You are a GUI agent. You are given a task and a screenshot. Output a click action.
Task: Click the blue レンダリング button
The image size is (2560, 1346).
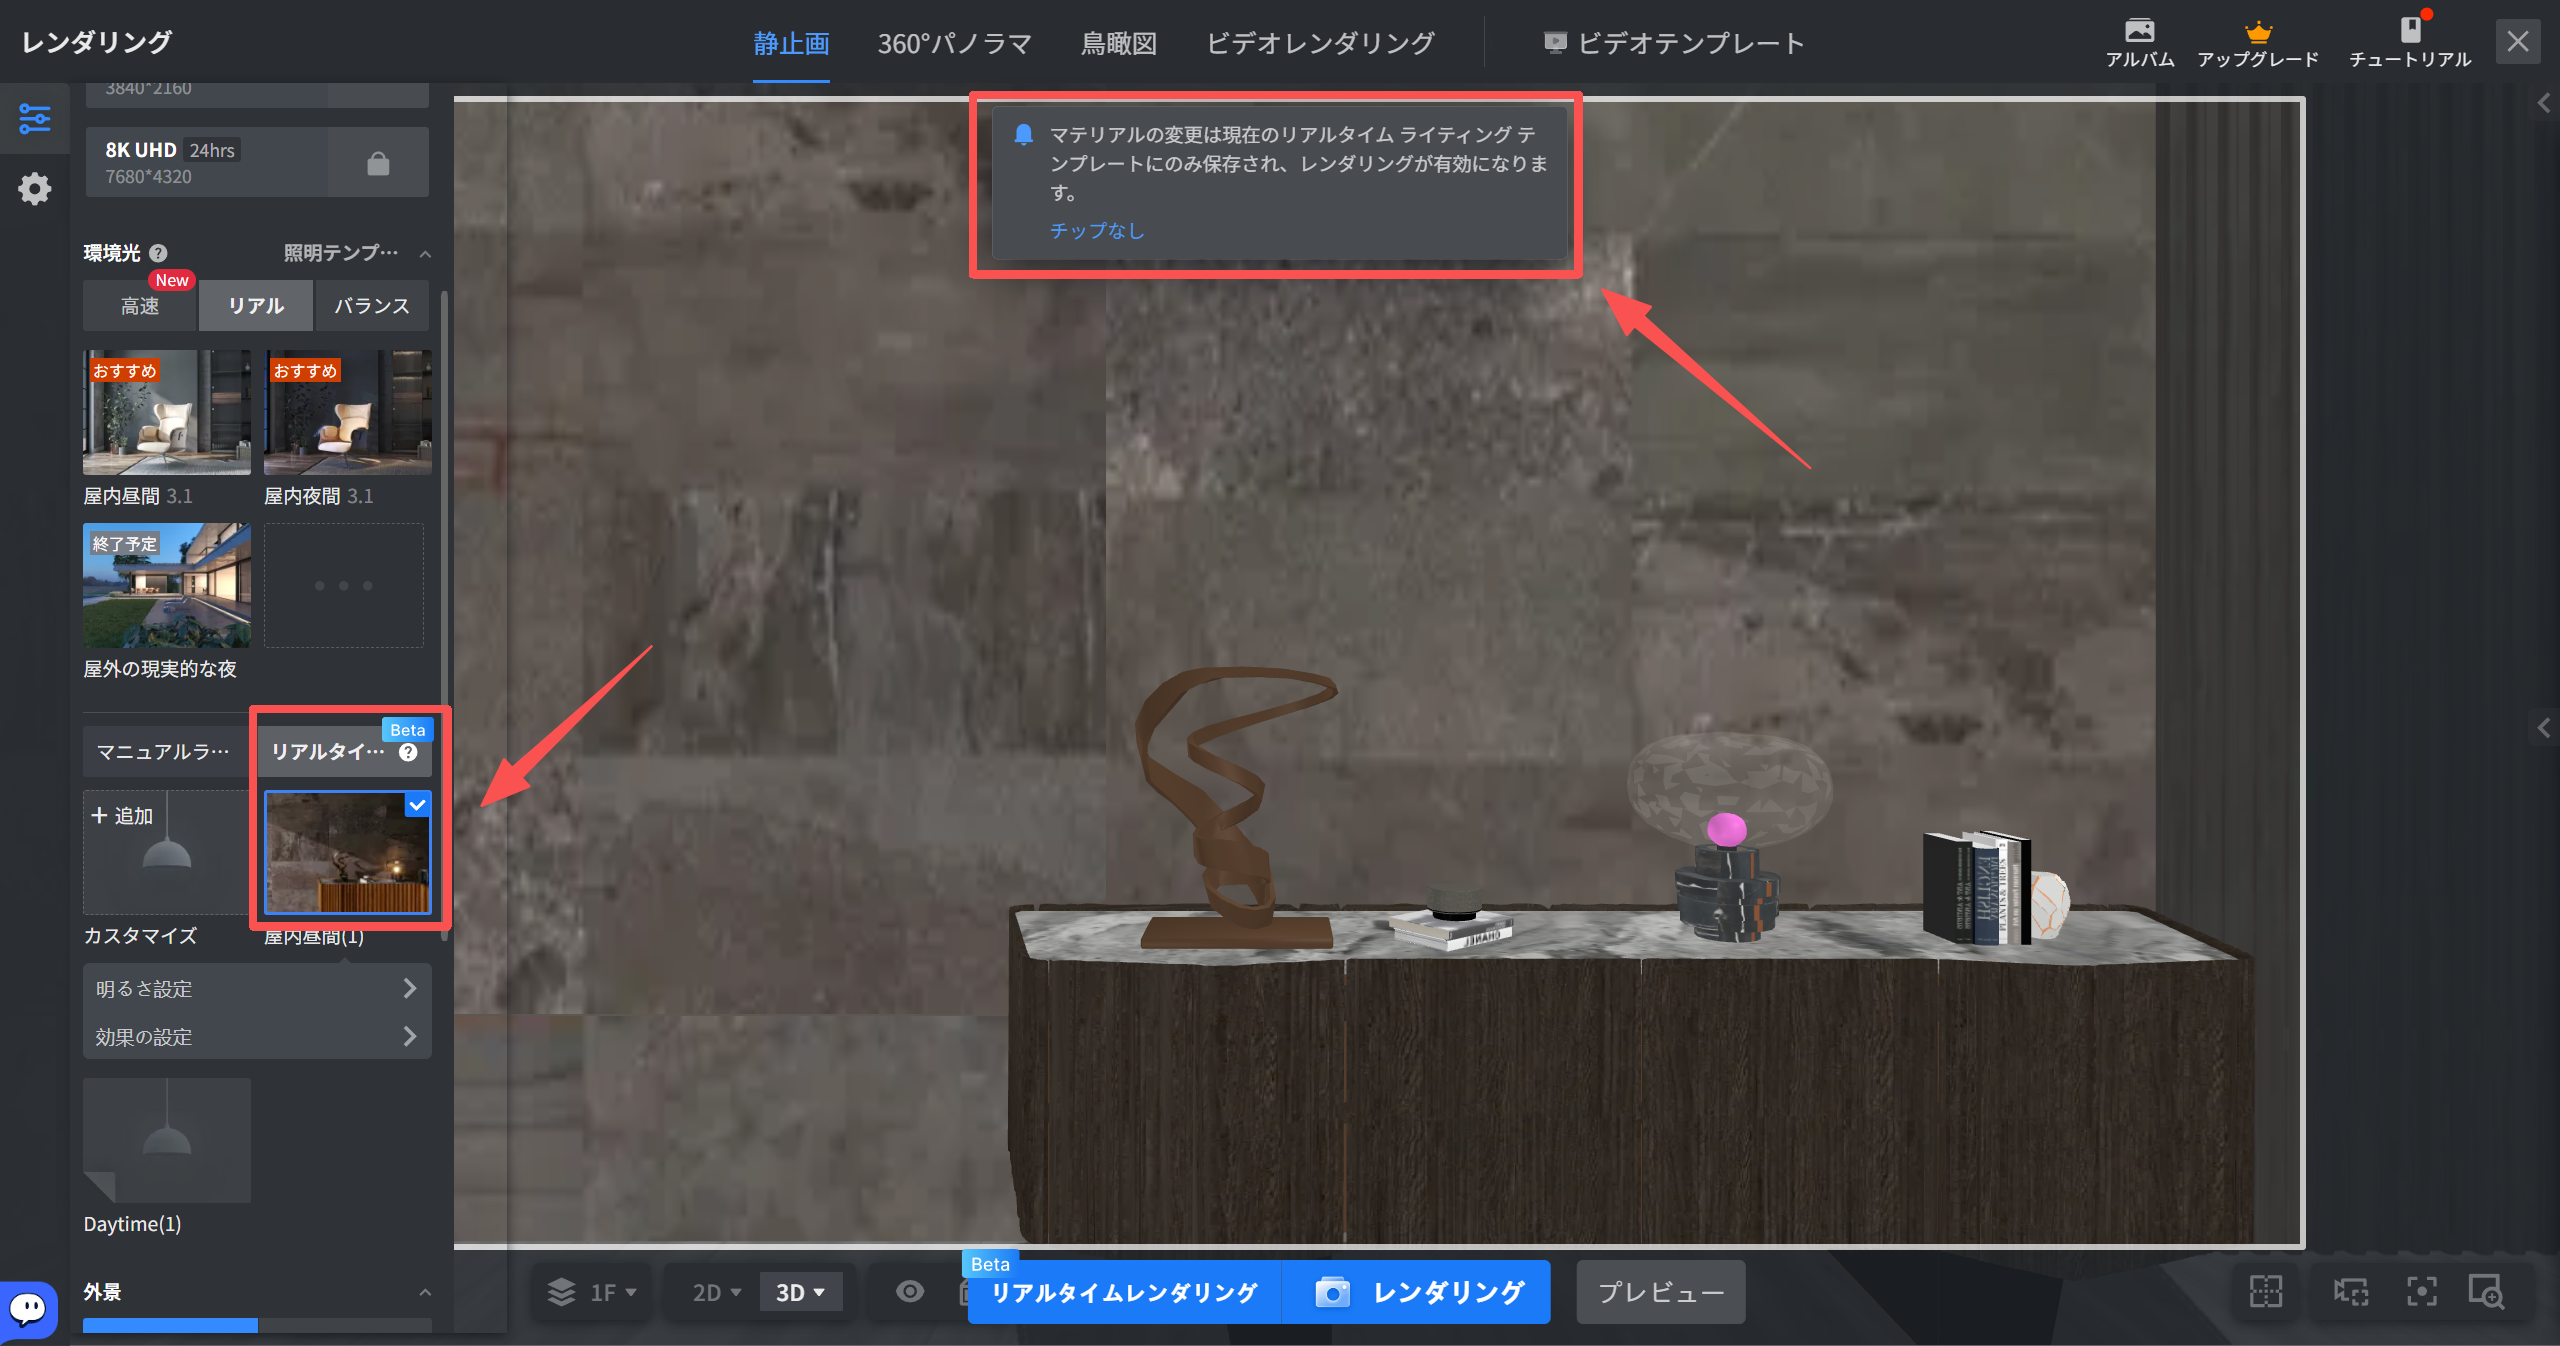pyautogui.click(x=1417, y=1292)
